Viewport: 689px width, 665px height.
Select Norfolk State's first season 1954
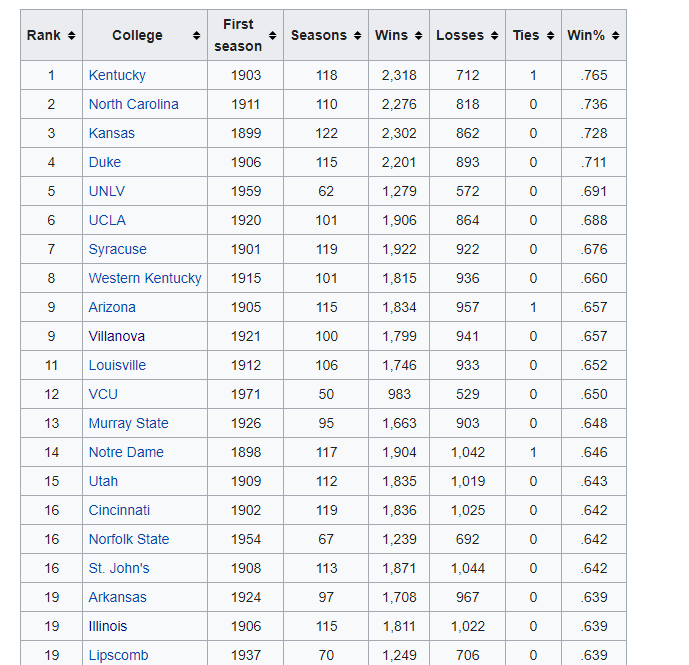pos(246,539)
